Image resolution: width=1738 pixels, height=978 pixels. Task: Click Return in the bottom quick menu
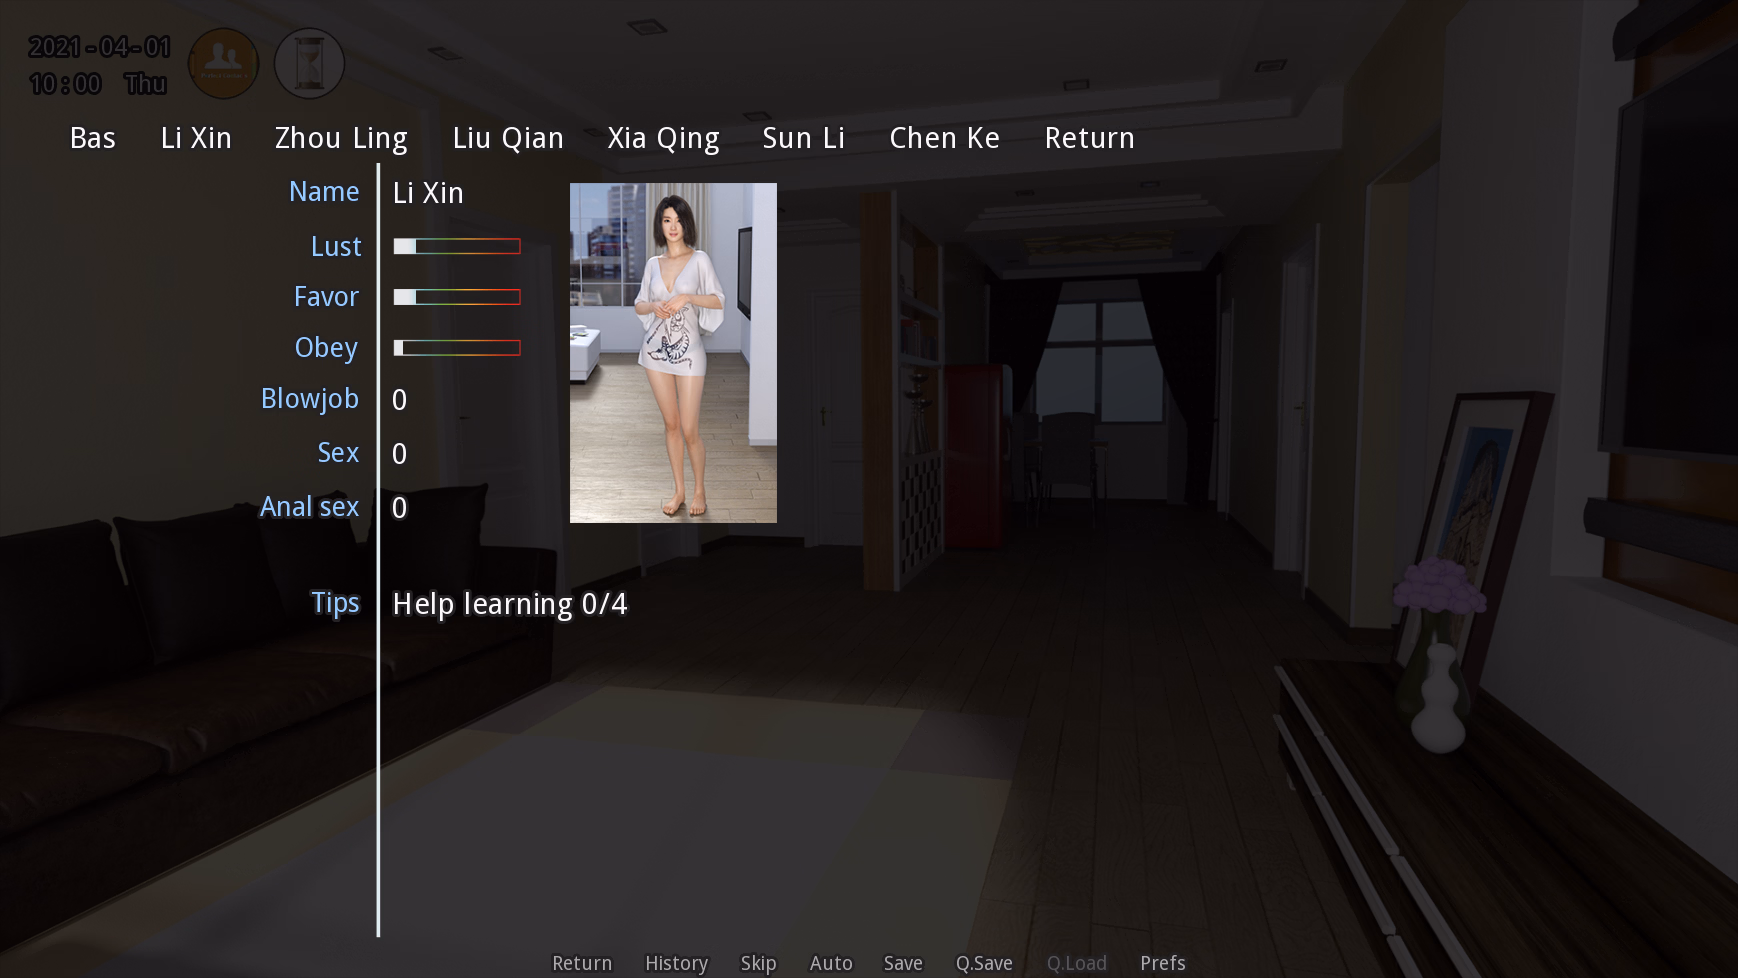point(582,962)
